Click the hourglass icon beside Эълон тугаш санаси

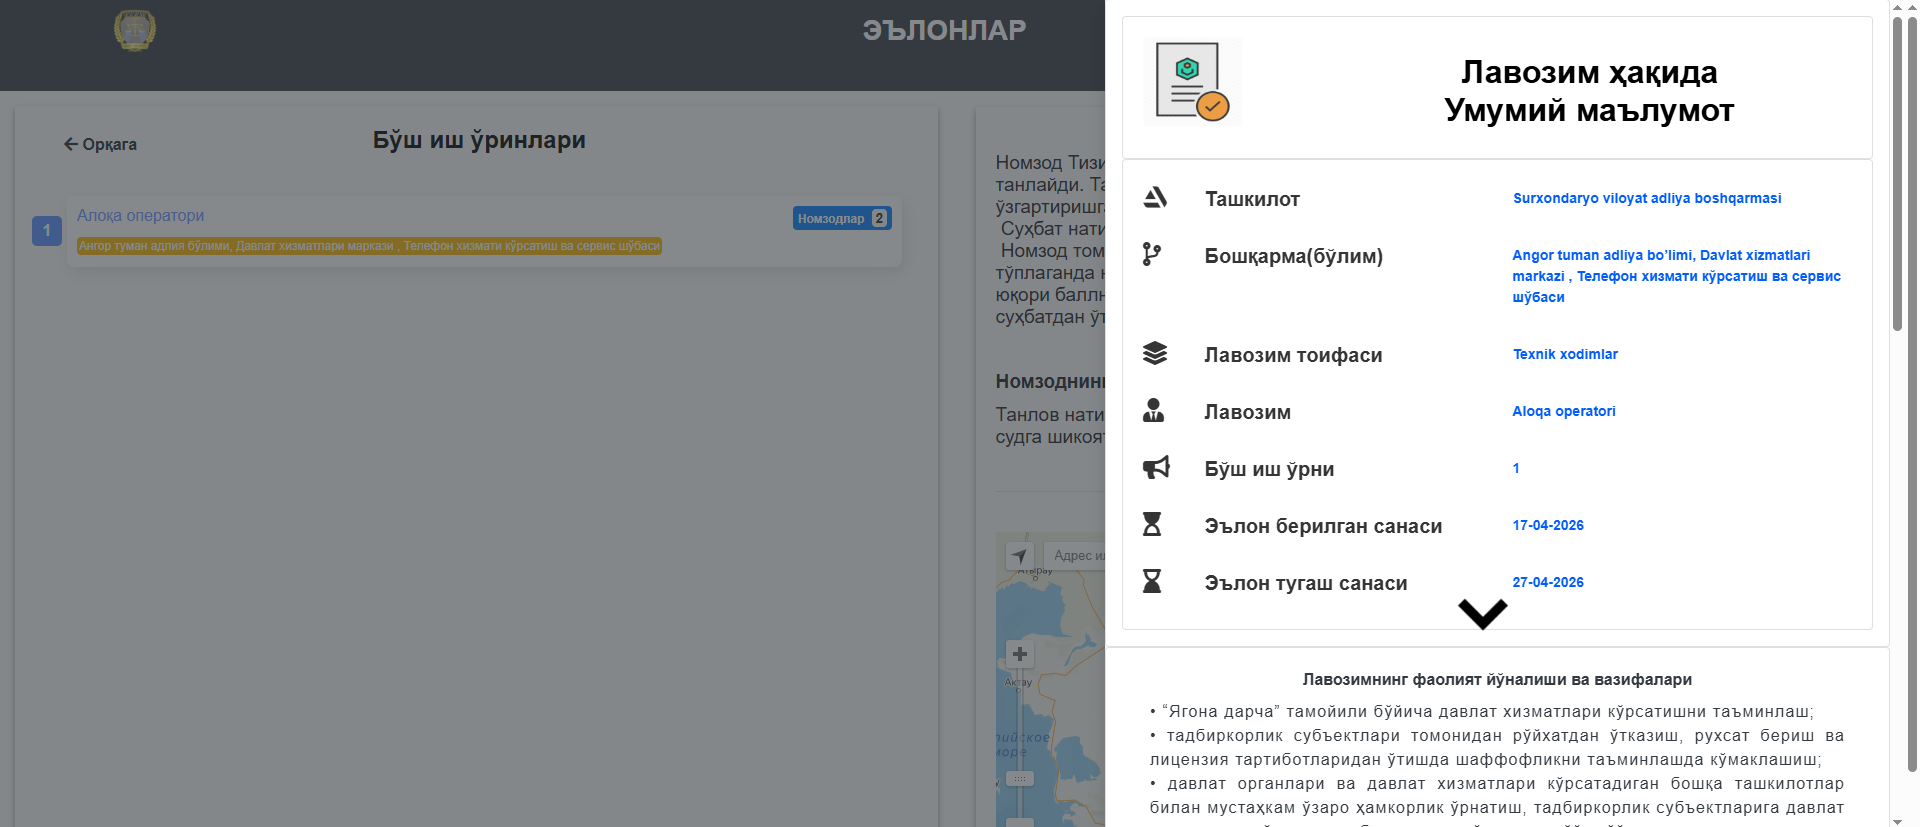pos(1152,582)
